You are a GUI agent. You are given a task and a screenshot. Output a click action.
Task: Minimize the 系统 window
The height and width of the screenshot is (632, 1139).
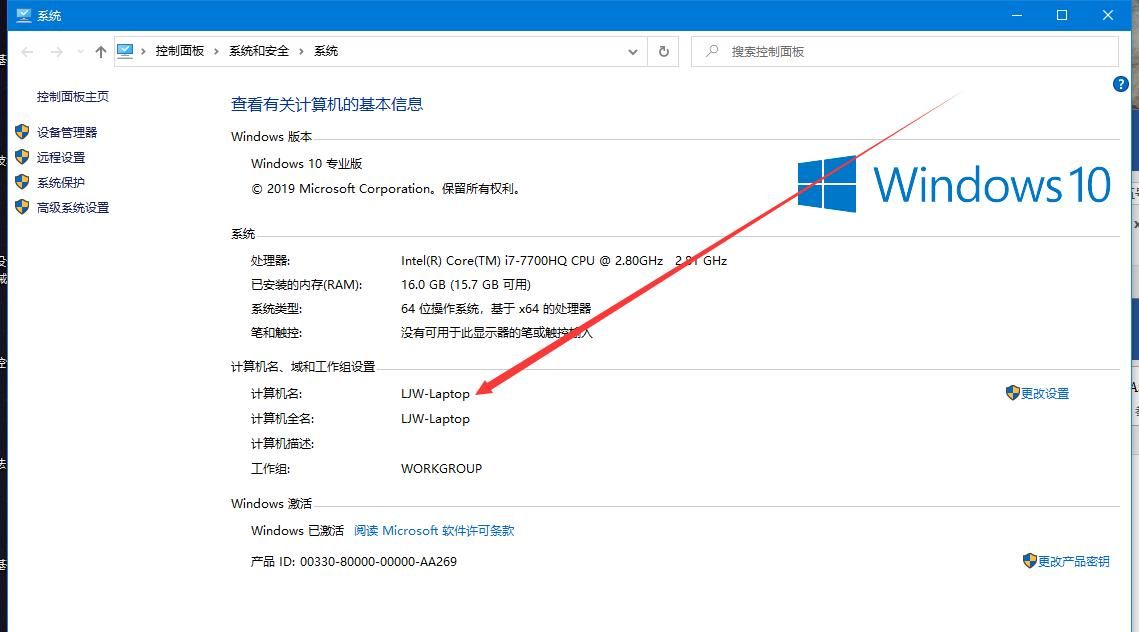click(x=1017, y=15)
